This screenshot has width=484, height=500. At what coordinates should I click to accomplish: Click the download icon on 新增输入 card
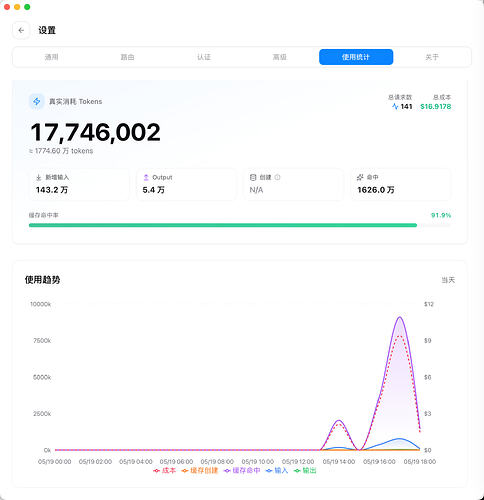click(x=39, y=177)
